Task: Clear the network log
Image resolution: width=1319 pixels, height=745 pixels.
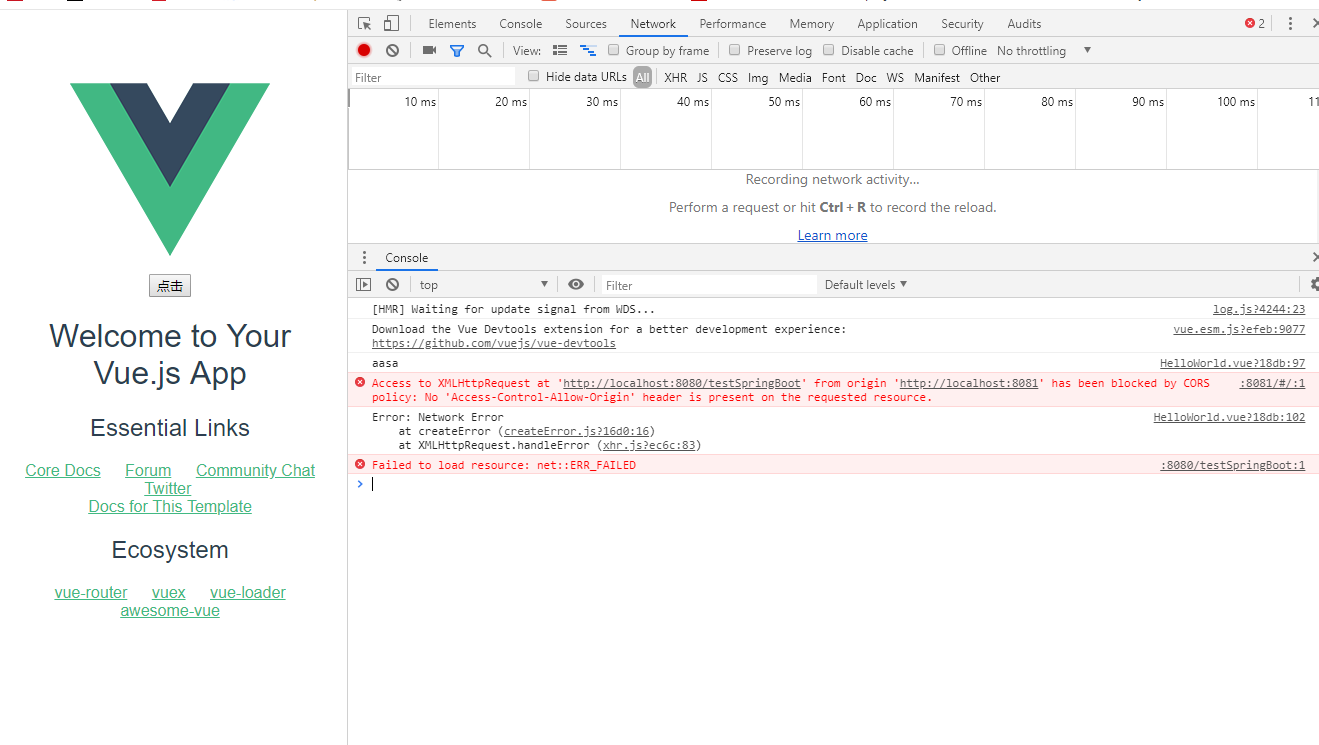Action: (x=392, y=50)
